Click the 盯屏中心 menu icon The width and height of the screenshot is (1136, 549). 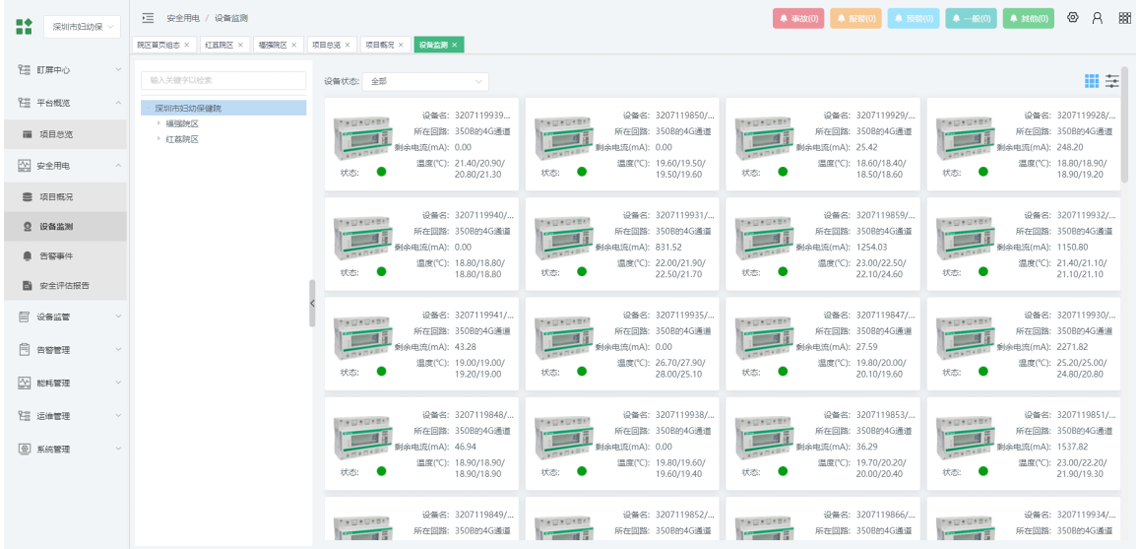[24, 70]
